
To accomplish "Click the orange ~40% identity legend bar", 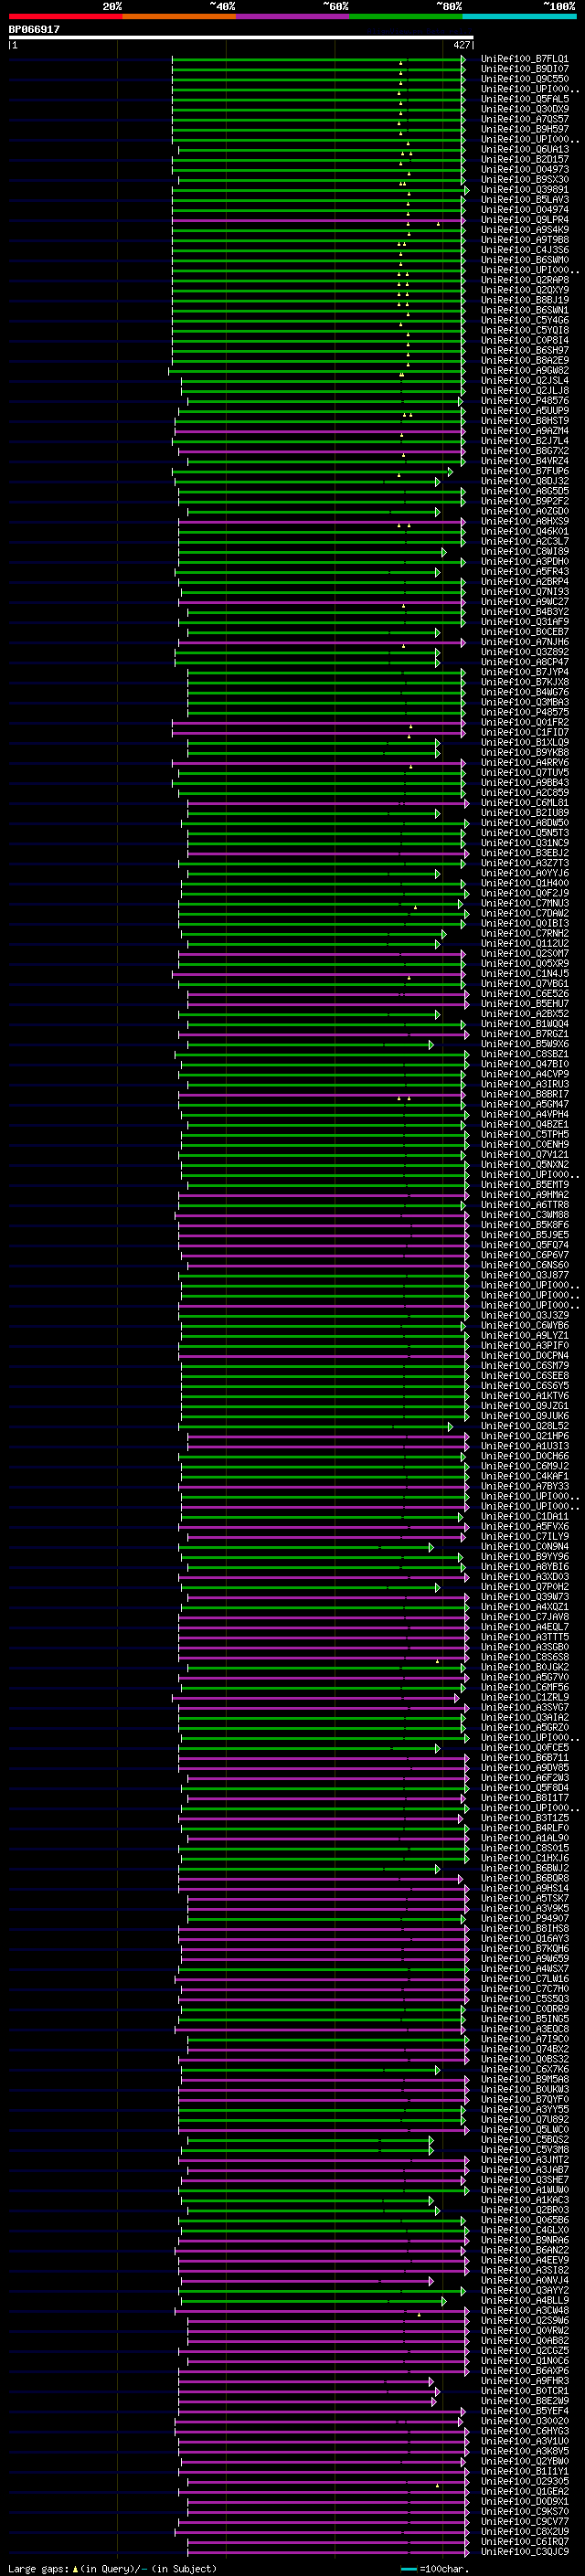I will 179,16.
